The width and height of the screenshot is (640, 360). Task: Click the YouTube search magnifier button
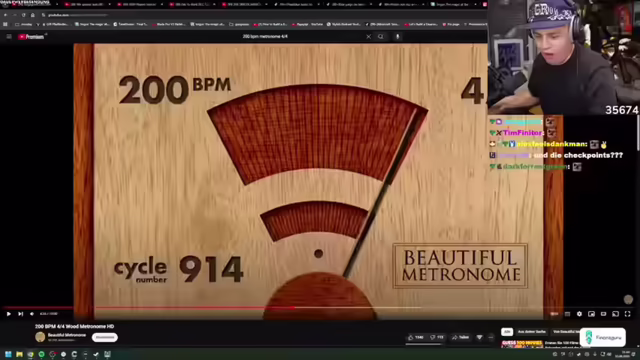(381, 36)
